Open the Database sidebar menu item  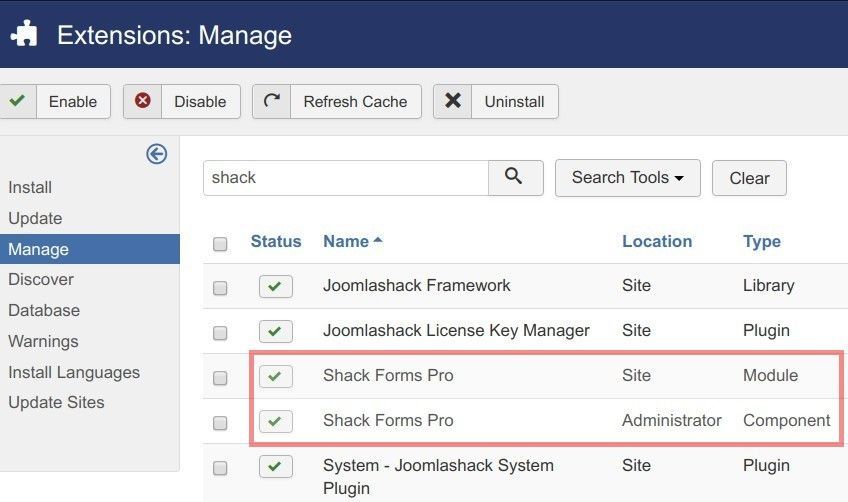44,311
